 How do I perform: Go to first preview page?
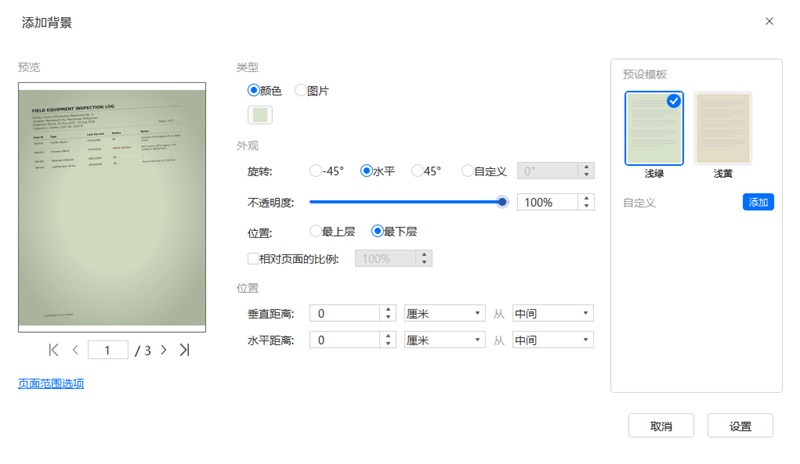pyautogui.click(x=53, y=350)
